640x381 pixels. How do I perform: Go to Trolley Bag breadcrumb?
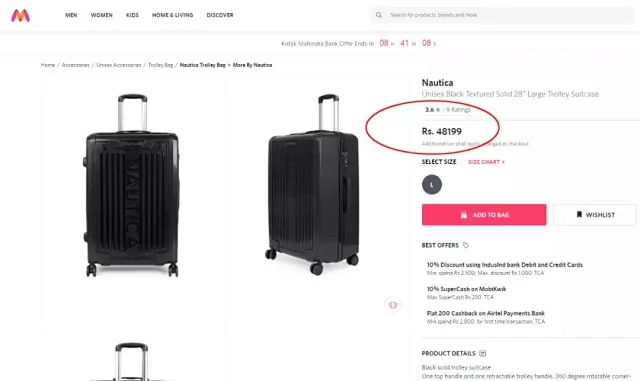160,65
